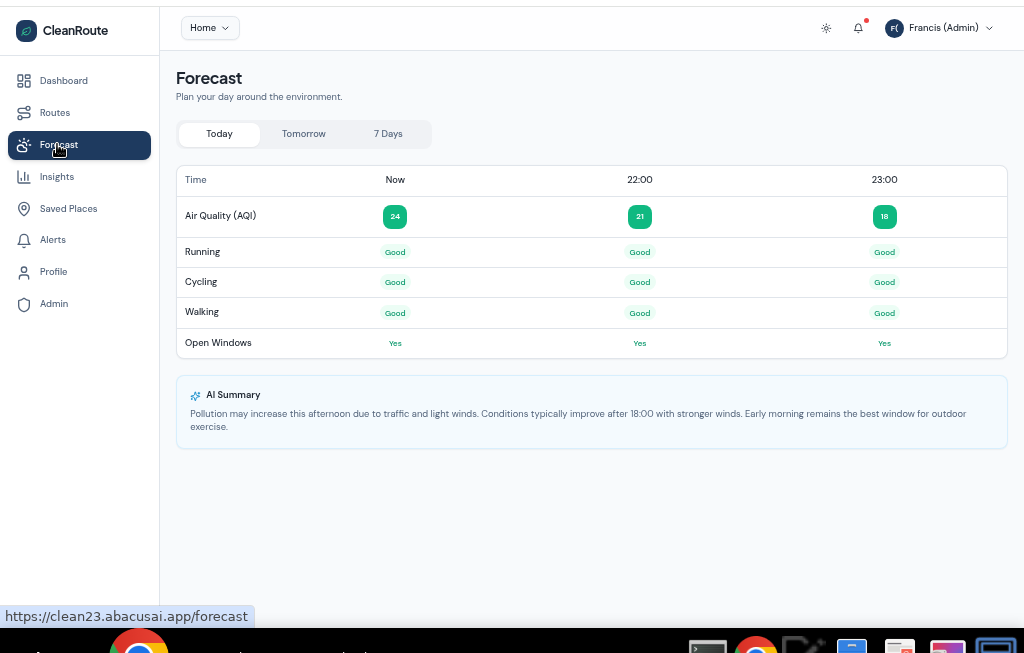Image resolution: width=1024 pixels, height=653 pixels.
Task: Open the Insights section
Action: pyautogui.click(x=79, y=177)
